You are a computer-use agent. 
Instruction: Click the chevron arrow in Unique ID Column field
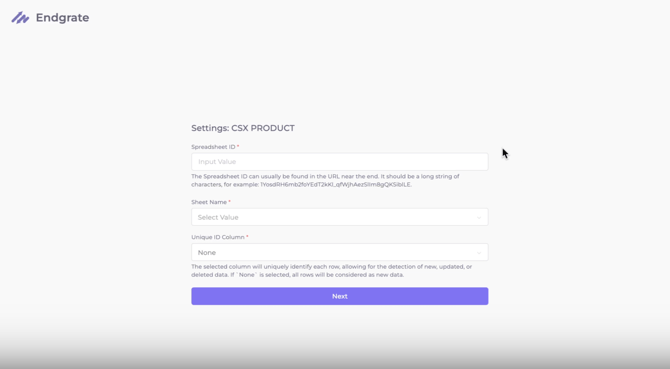click(479, 253)
